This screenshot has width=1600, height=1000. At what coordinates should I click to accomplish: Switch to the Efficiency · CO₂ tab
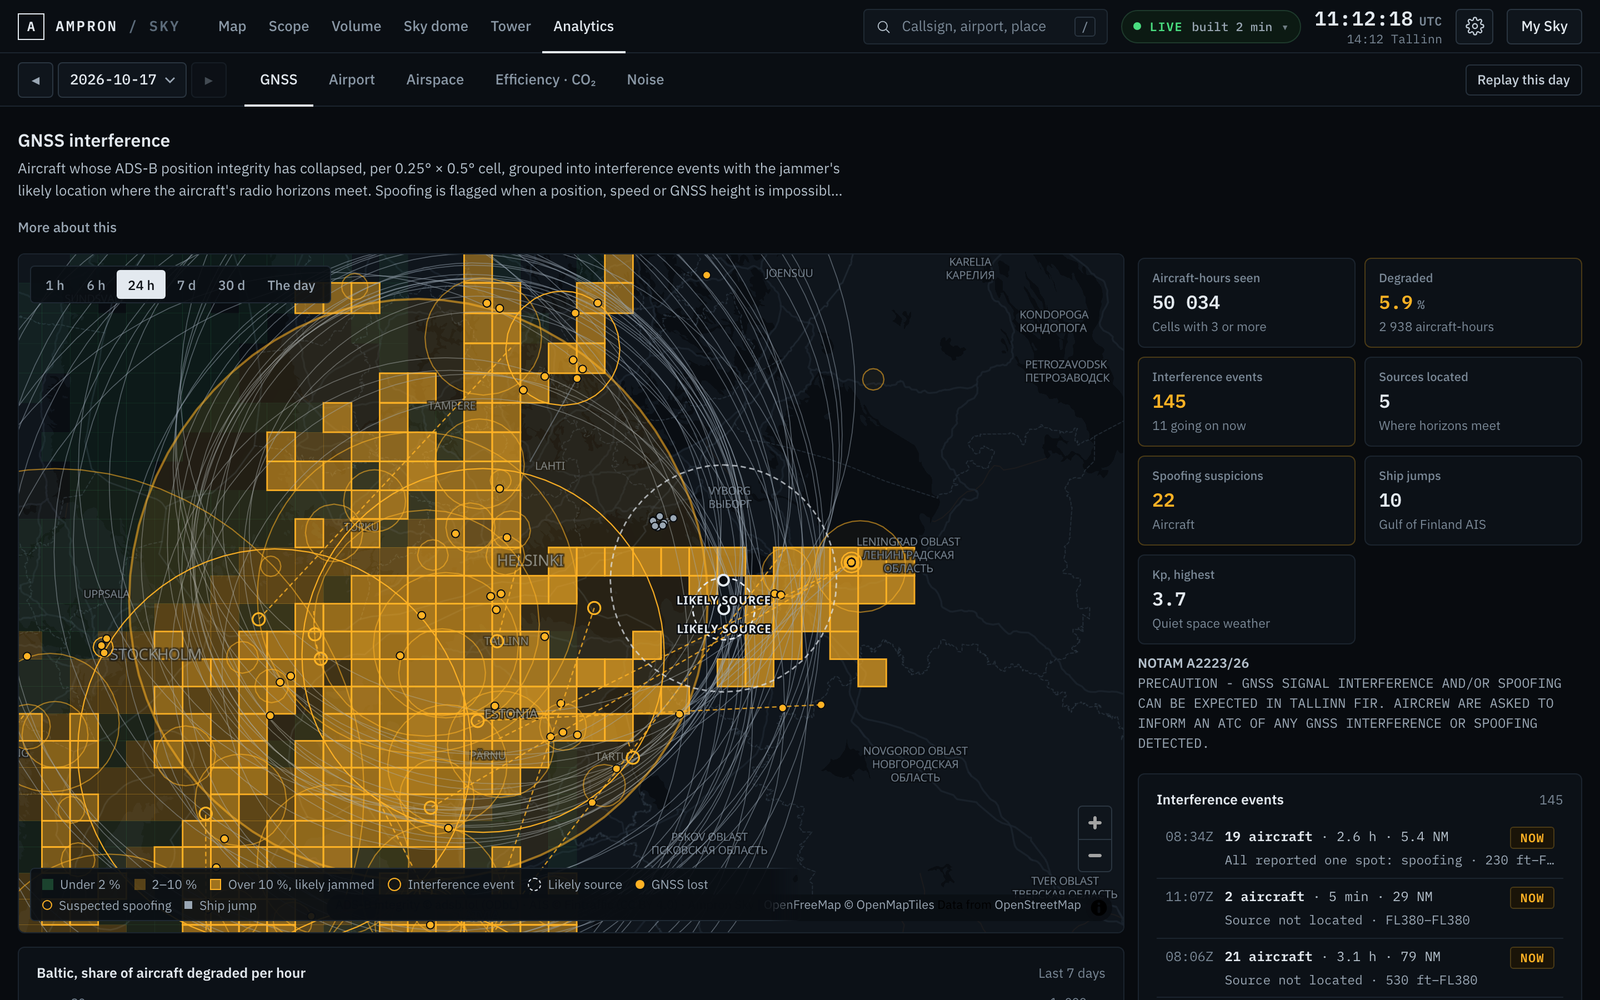[x=545, y=80]
